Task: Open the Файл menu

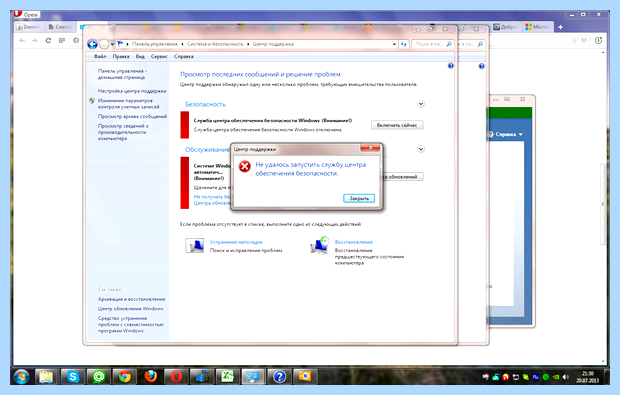Action: pyautogui.click(x=100, y=57)
